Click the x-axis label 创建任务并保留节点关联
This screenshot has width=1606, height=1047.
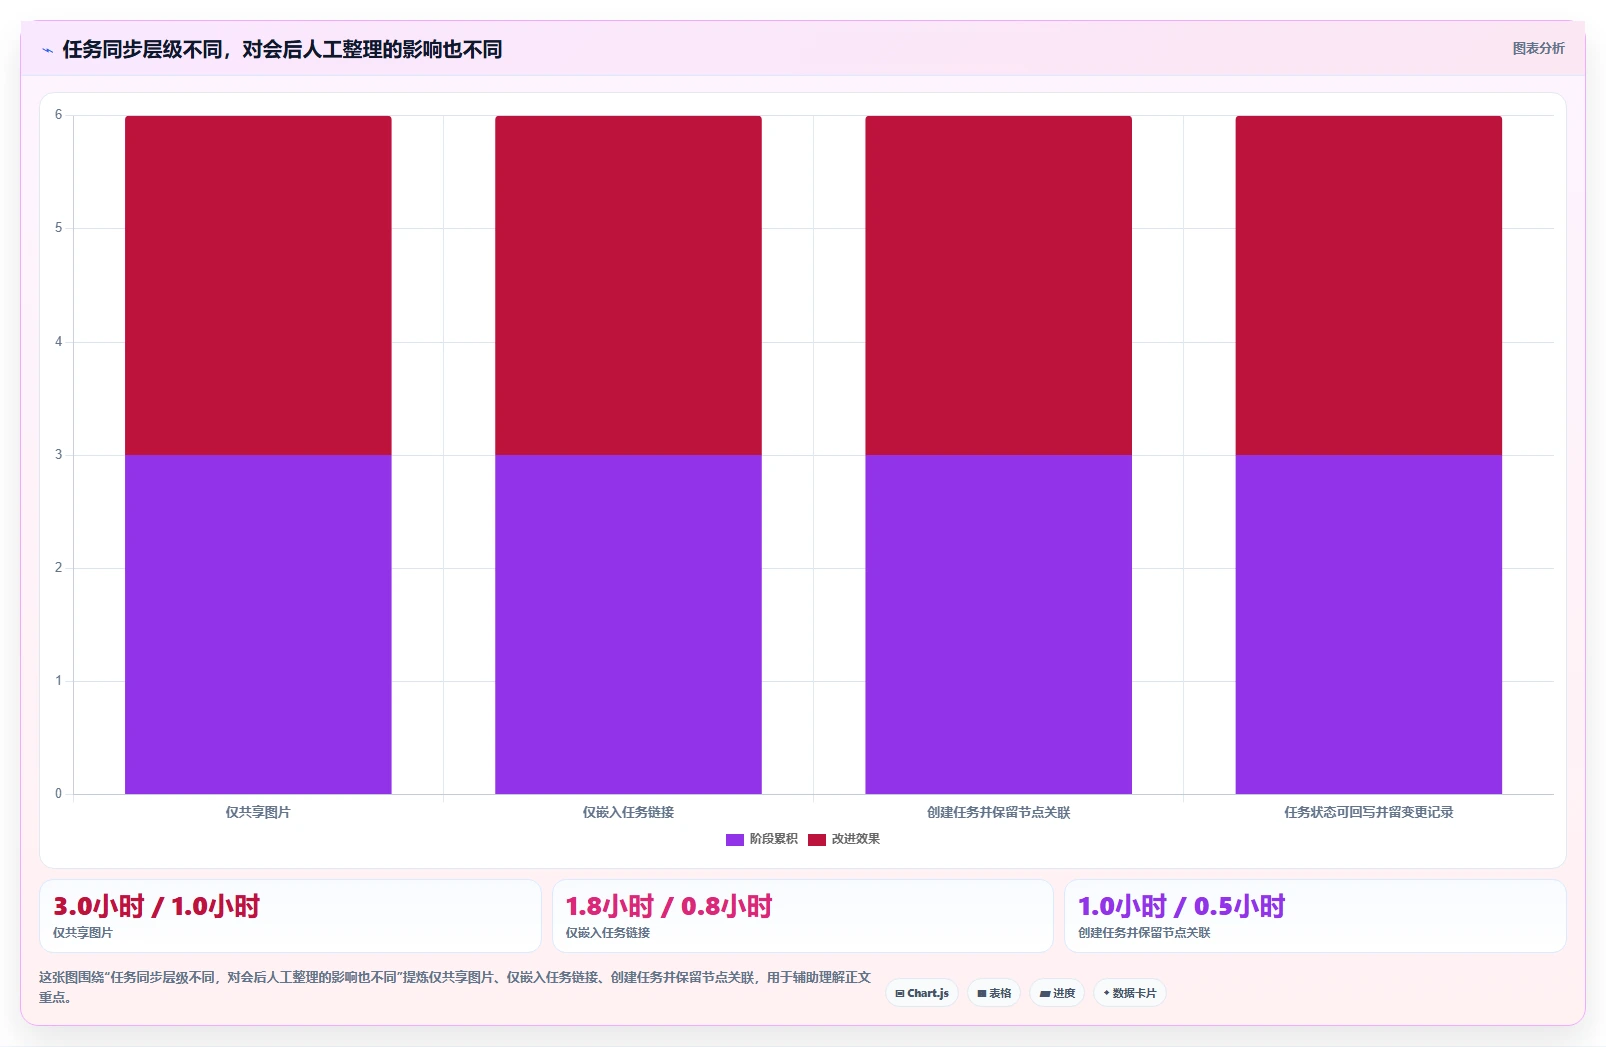pos(998,812)
